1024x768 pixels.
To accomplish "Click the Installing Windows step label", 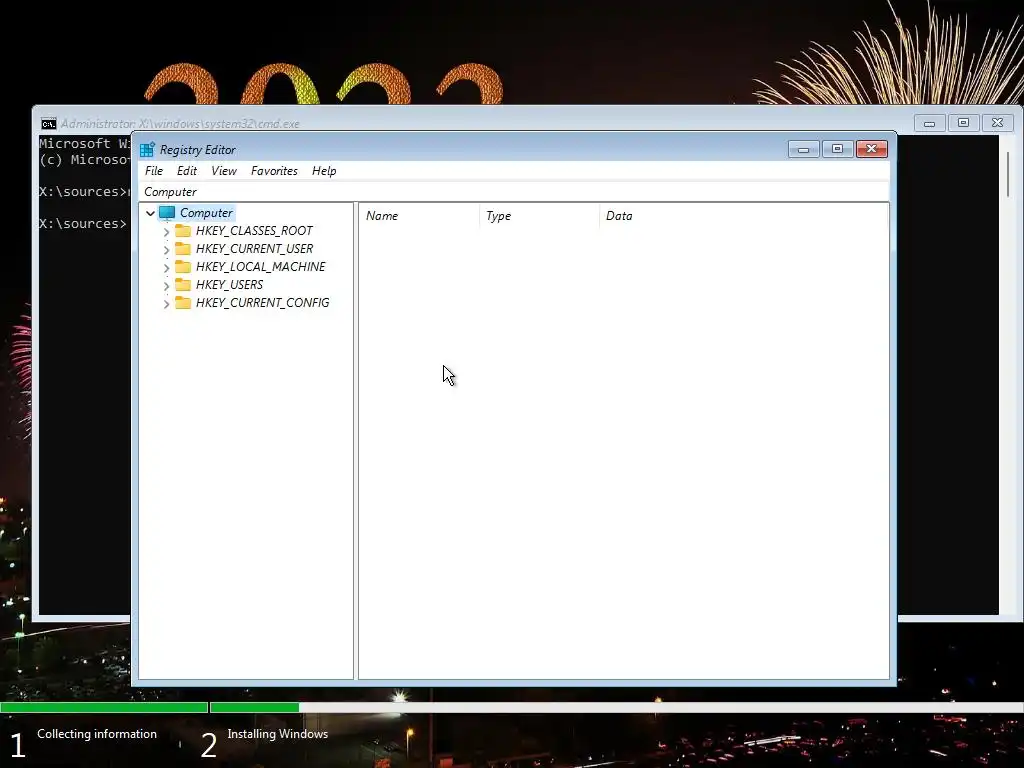I will point(278,734).
